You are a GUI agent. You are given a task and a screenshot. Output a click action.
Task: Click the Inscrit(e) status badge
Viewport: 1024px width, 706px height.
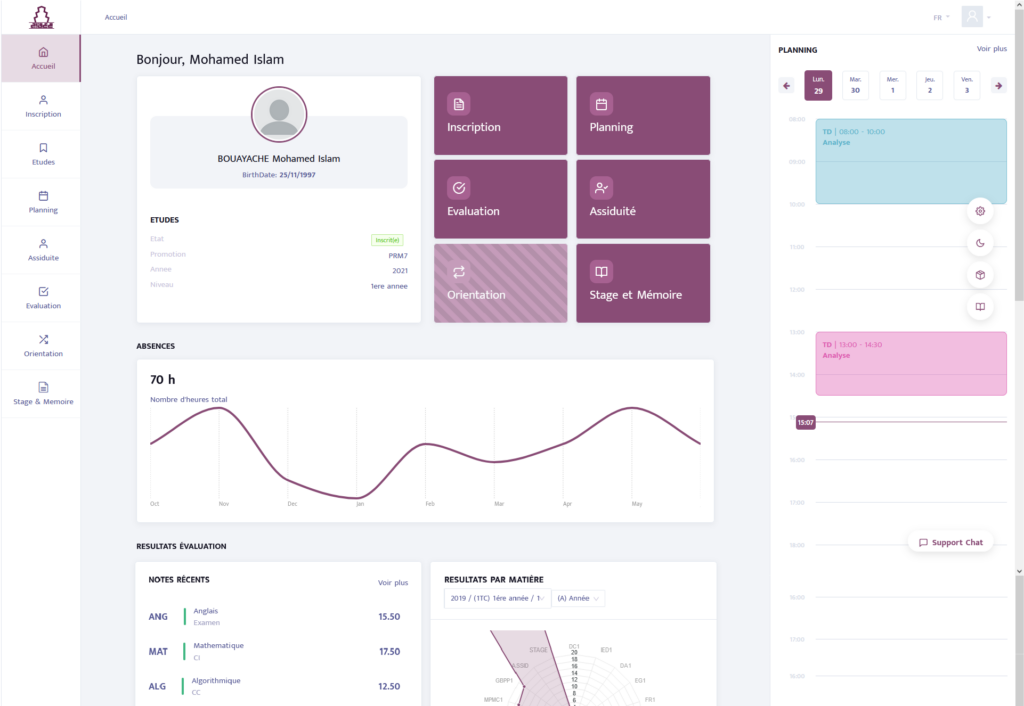[x=387, y=240]
